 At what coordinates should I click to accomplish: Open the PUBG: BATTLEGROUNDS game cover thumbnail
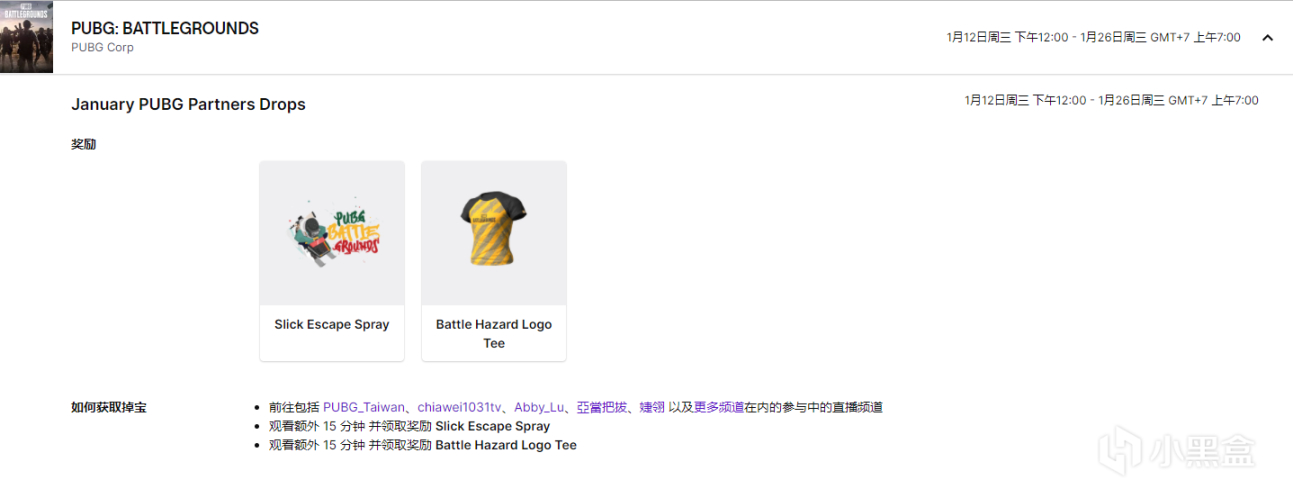(26, 37)
